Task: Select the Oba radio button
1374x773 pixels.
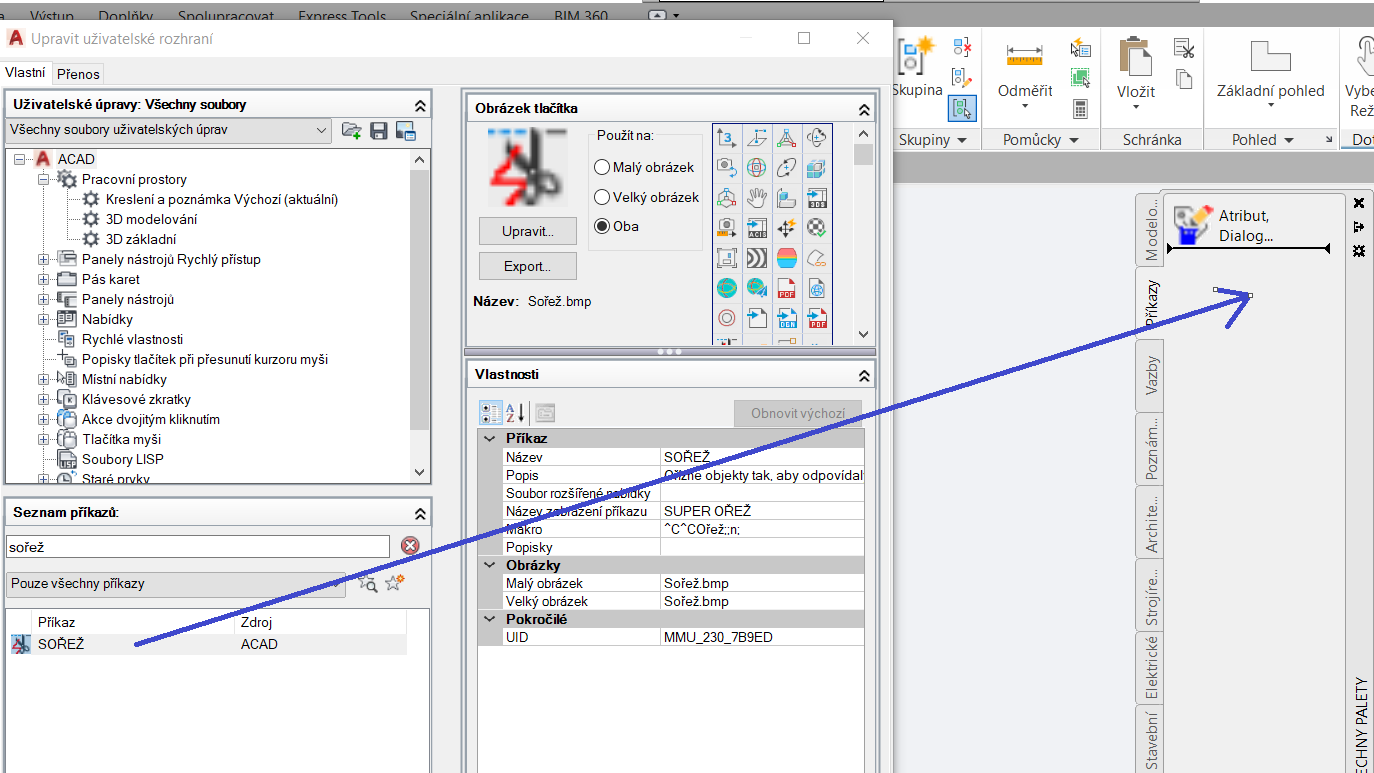Action: pos(602,226)
